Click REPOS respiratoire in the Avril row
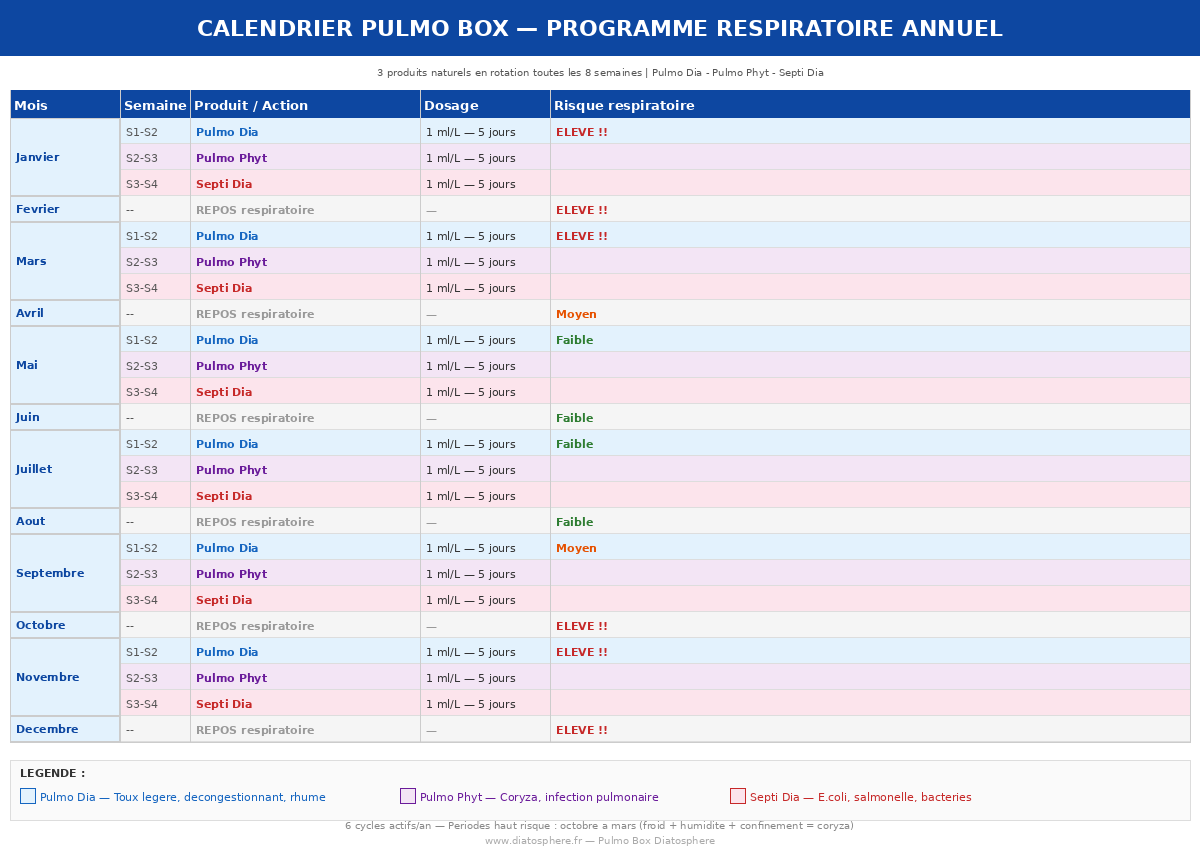Image resolution: width=1200 pixels, height=850 pixels. [x=255, y=314]
